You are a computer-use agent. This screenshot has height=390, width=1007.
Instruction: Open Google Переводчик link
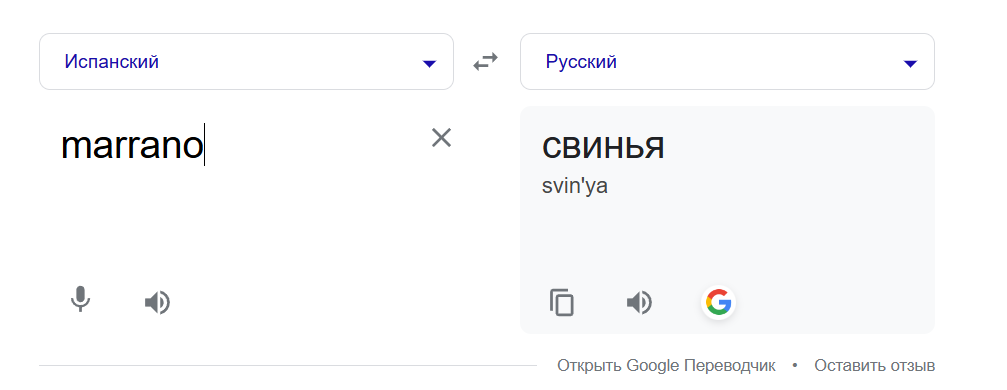tap(666, 366)
